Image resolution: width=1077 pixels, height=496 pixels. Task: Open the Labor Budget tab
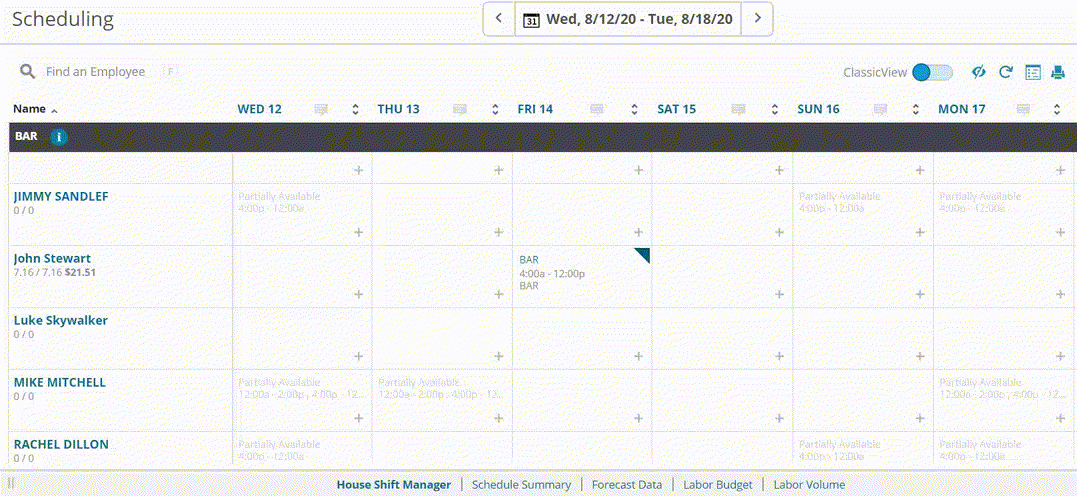[717, 485]
